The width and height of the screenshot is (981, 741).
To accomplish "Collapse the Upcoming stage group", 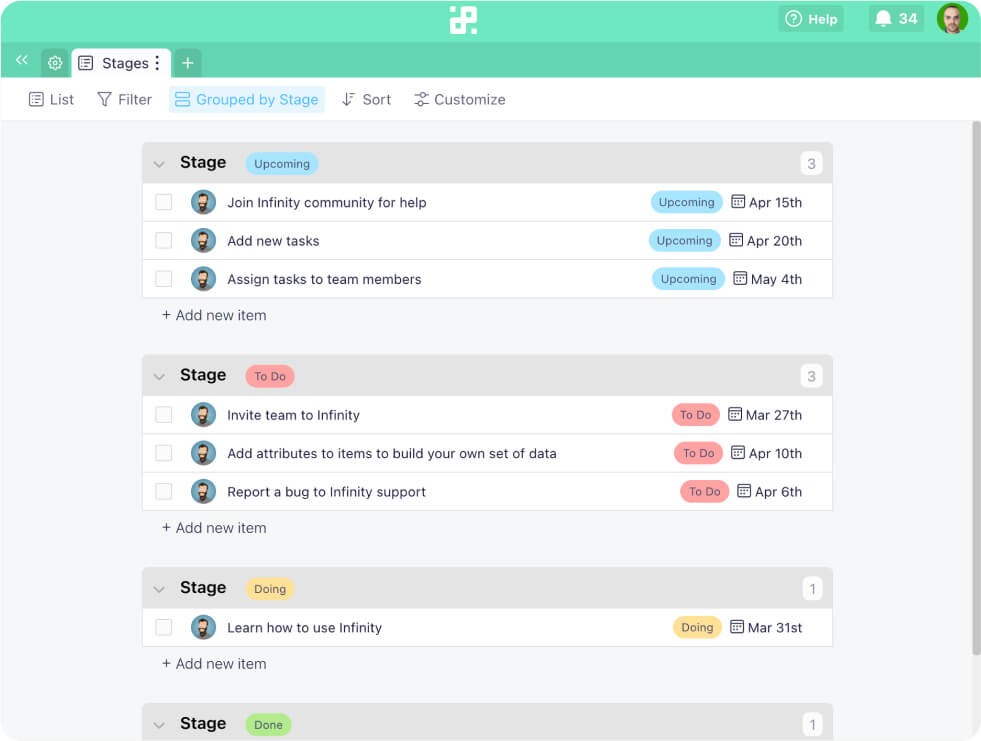I will tap(159, 164).
